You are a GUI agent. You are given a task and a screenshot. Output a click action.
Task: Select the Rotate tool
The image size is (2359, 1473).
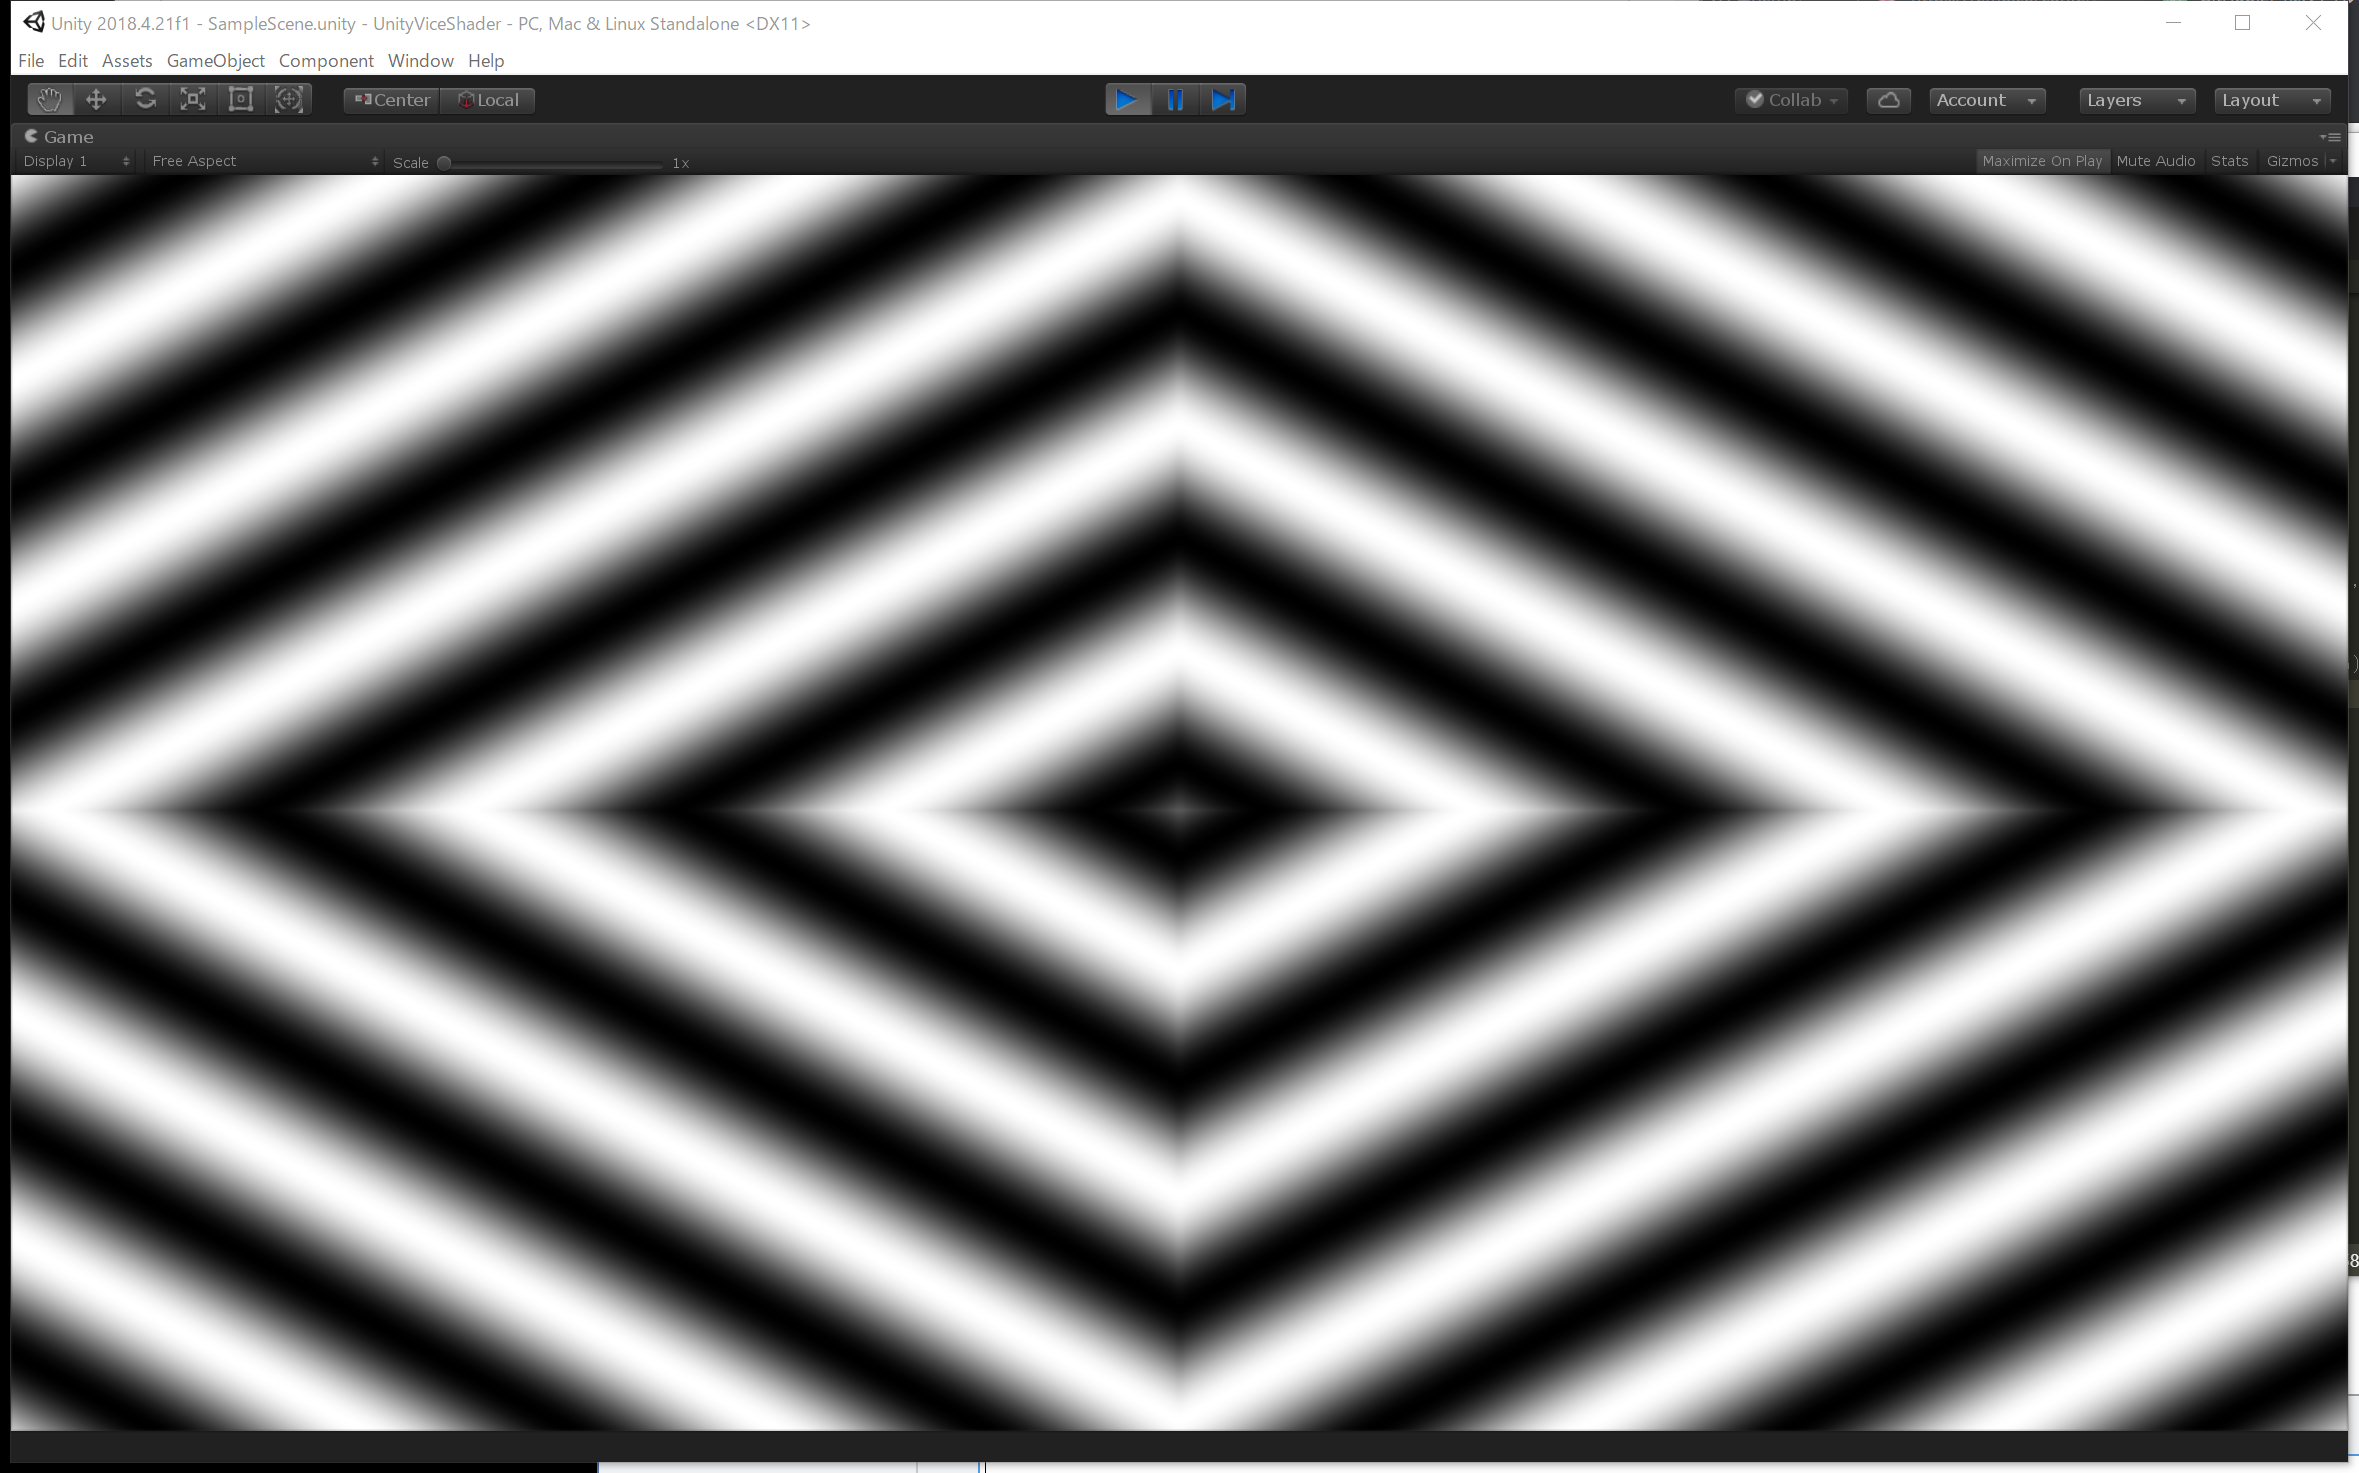click(145, 100)
